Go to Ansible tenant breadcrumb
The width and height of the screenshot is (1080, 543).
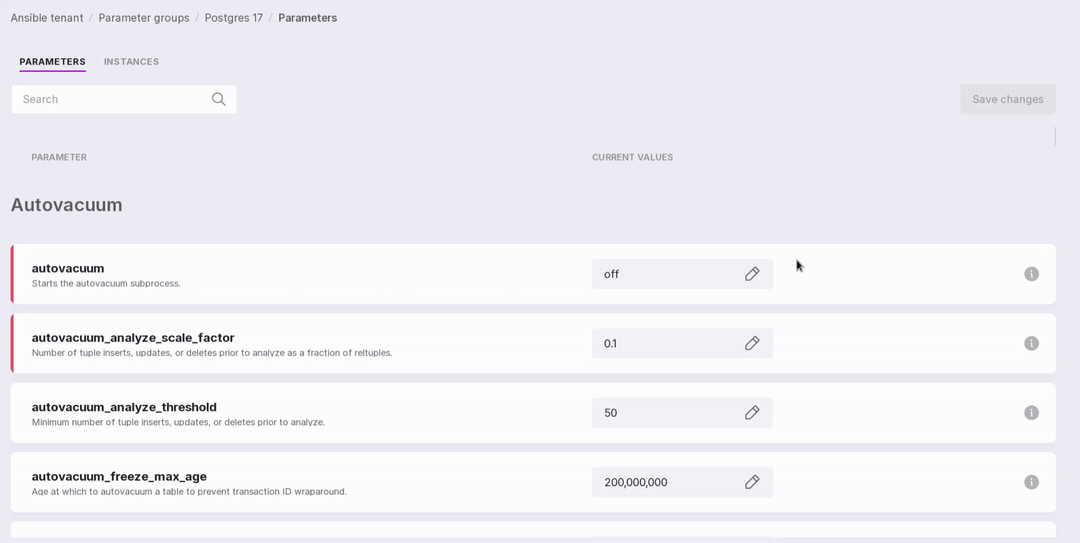point(47,18)
